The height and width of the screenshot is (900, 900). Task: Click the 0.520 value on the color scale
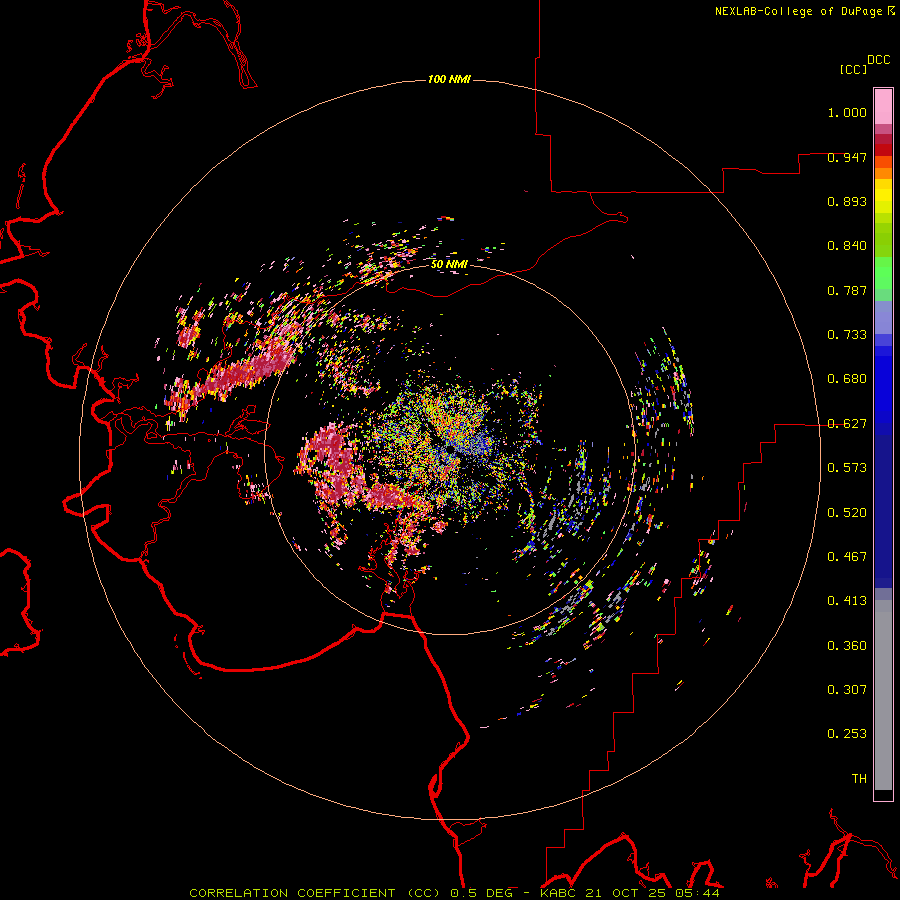tap(847, 513)
